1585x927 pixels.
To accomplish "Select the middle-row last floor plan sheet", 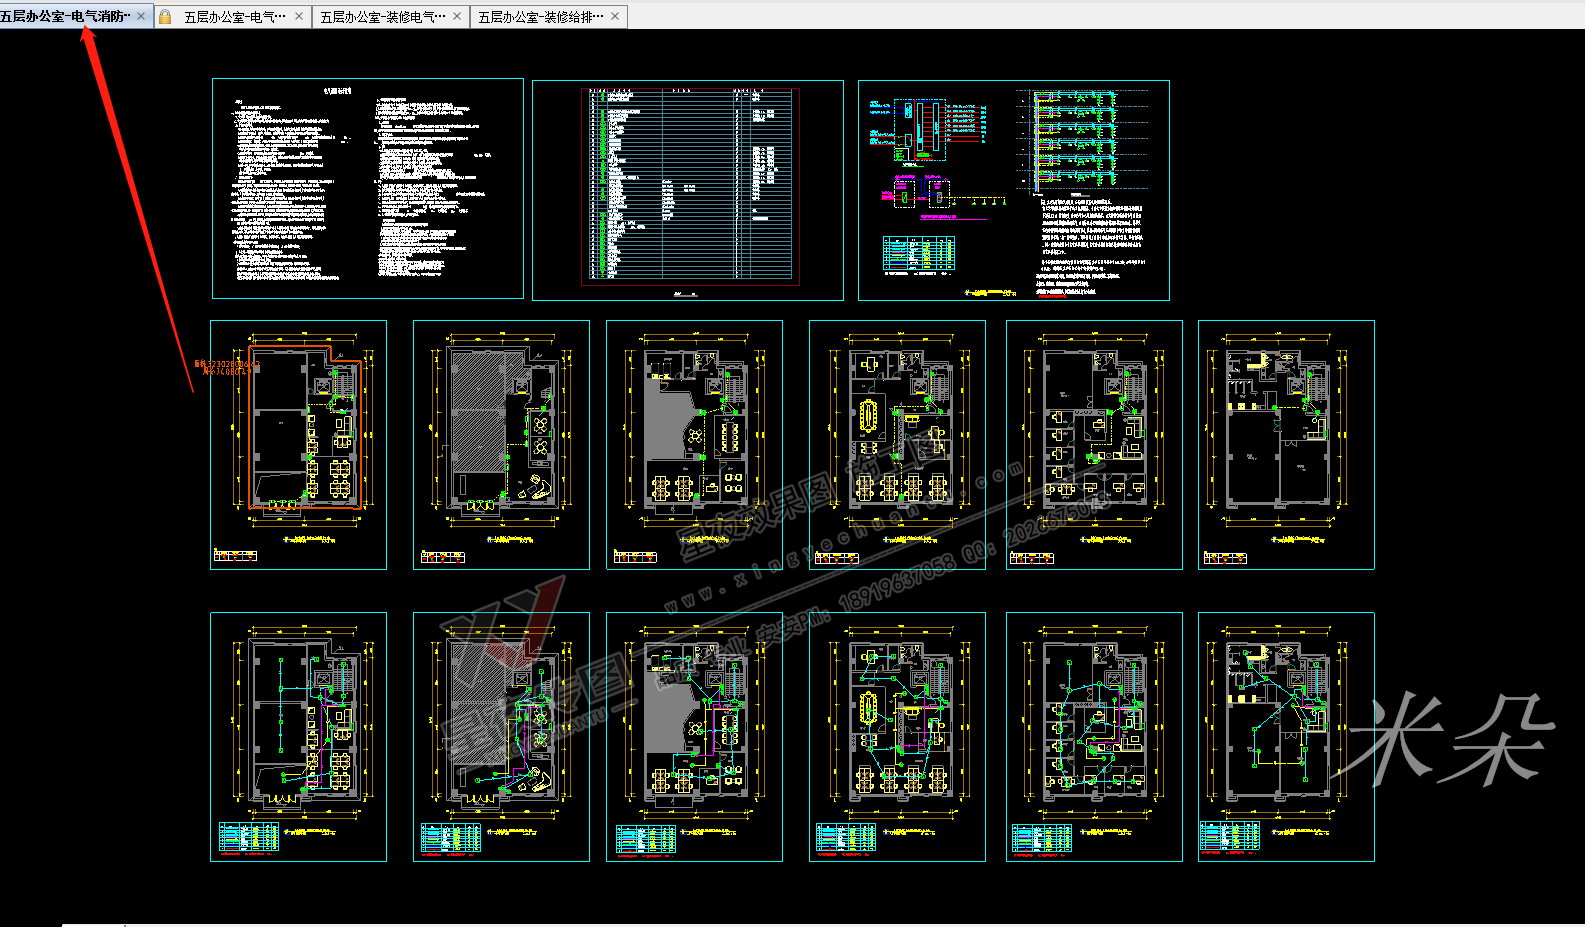I will click(1286, 445).
